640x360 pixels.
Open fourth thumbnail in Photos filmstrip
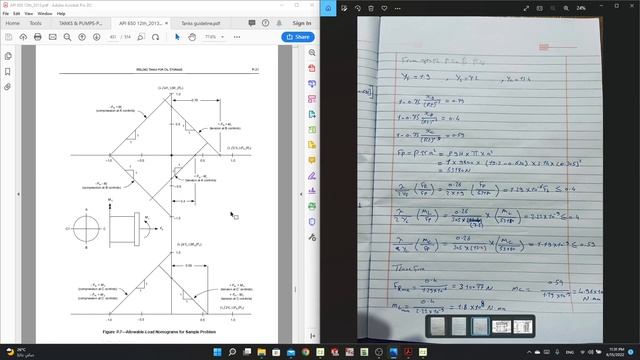[x=501, y=327]
